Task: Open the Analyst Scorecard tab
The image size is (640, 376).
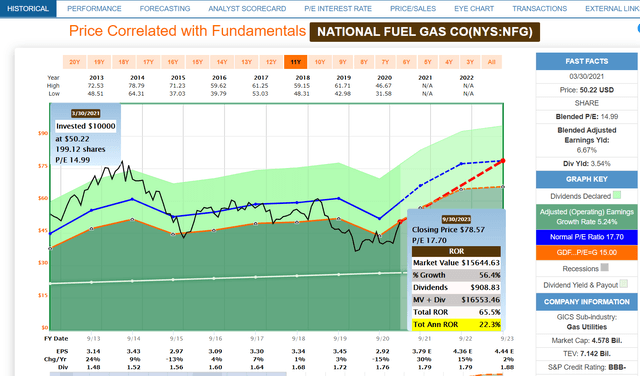Action: coord(247,9)
